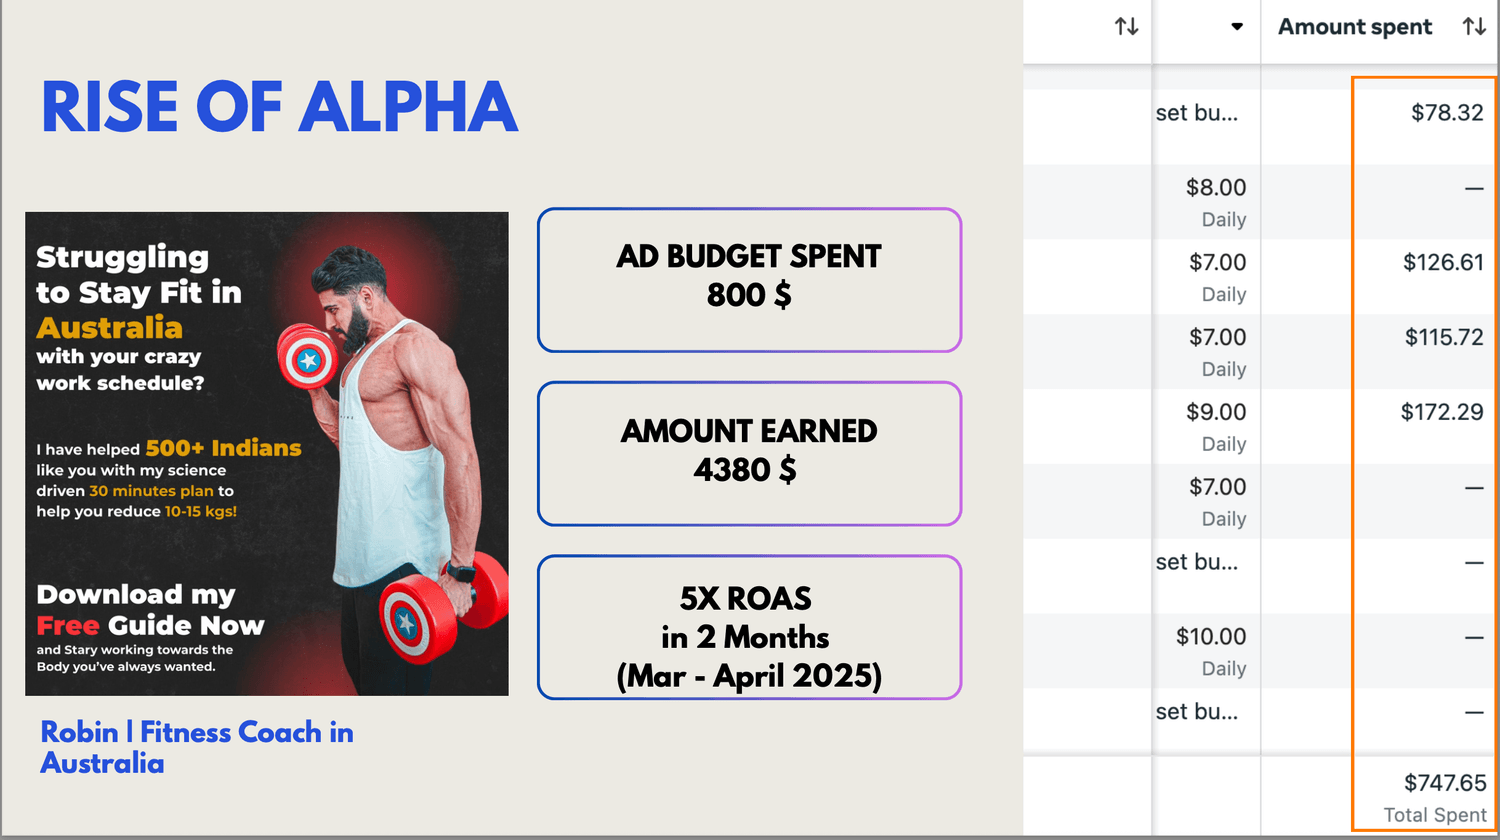Image resolution: width=1500 pixels, height=840 pixels.
Task: Sort by the Amount spent column arrows
Action: coord(1474,27)
